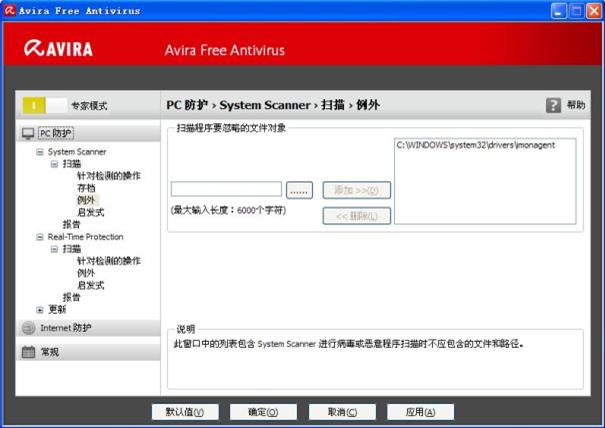This screenshot has width=605, height=428.
Task: Click the calendar icon beside 常规
Action: pos(29,352)
